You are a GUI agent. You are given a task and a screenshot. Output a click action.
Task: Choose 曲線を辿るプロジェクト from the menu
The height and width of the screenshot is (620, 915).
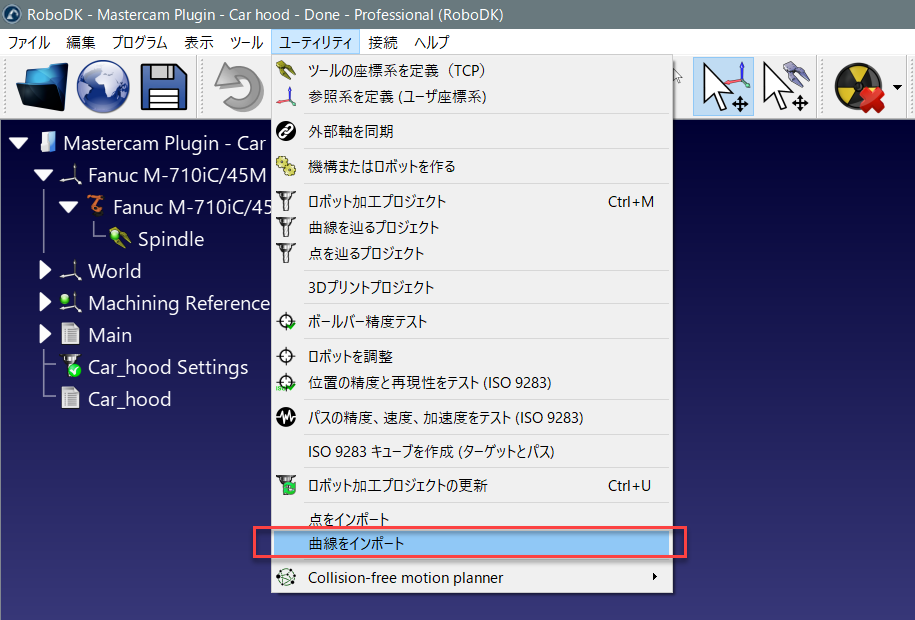pyautogui.click(x=472, y=227)
